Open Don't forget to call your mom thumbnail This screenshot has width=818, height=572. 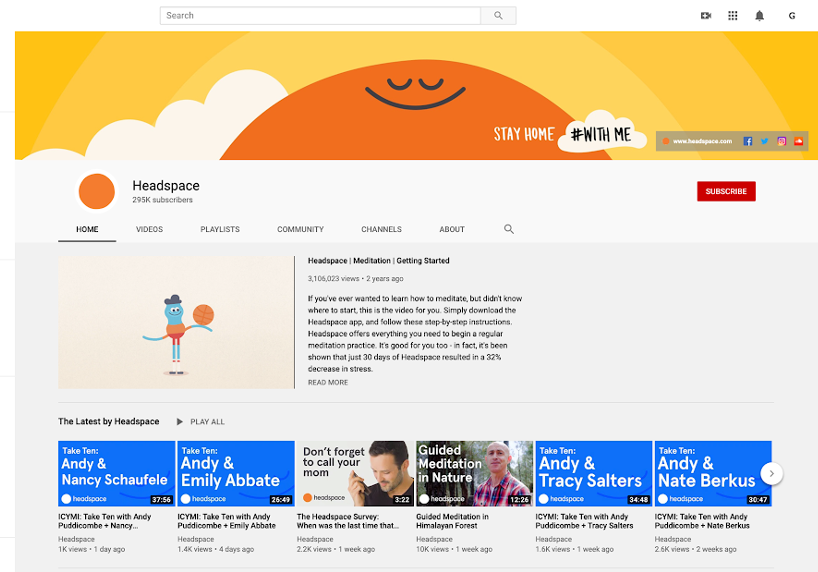(355, 473)
